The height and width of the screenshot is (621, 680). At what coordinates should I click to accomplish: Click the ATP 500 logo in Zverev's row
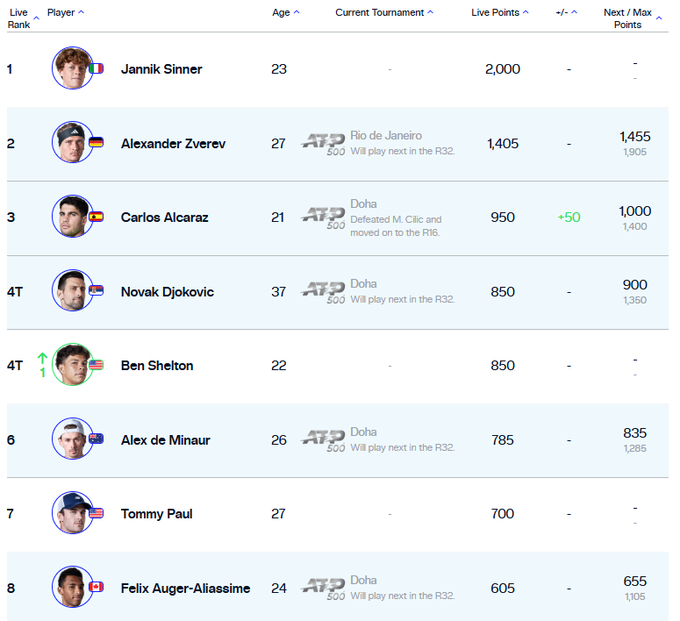point(323,143)
